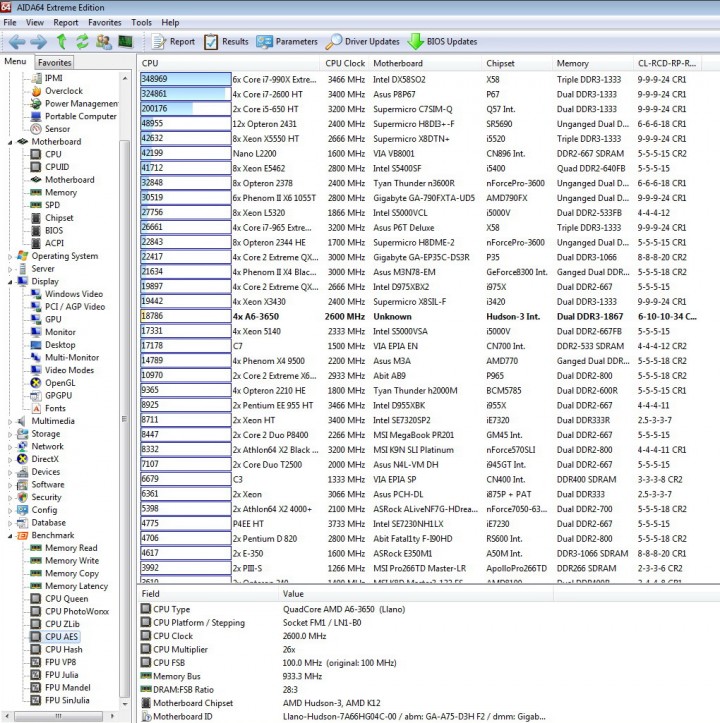This screenshot has height=723, width=720.
Task: Select the Security tree item
Action: coord(46,497)
